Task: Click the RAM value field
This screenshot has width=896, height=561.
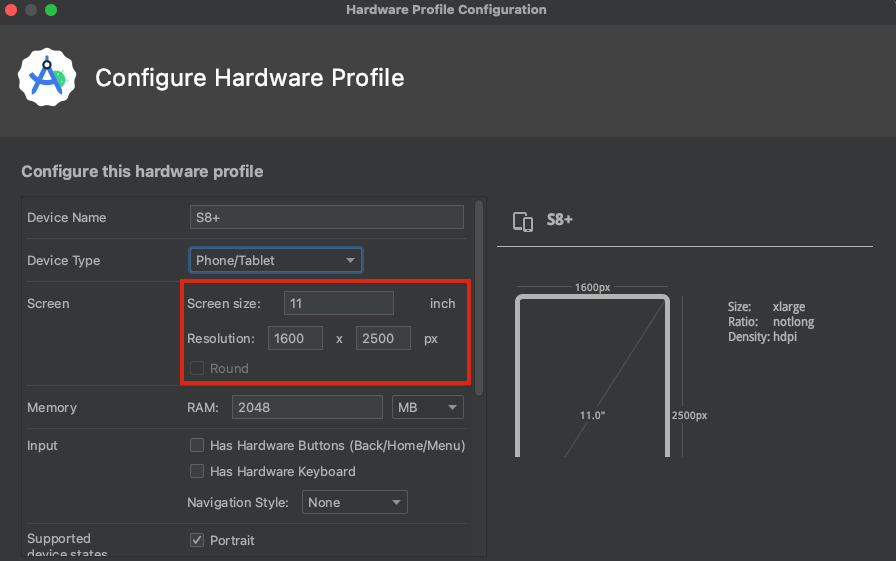Action: click(307, 407)
